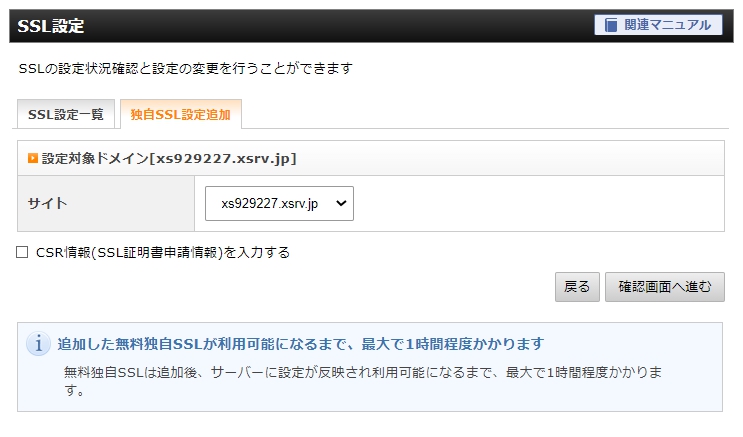Select the 独自SSL設定追加 tab
Viewport: 743px width, 437px height.
click(180, 114)
